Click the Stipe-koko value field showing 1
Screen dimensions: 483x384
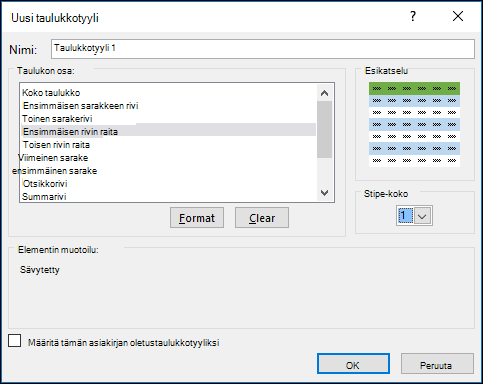coord(405,216)
